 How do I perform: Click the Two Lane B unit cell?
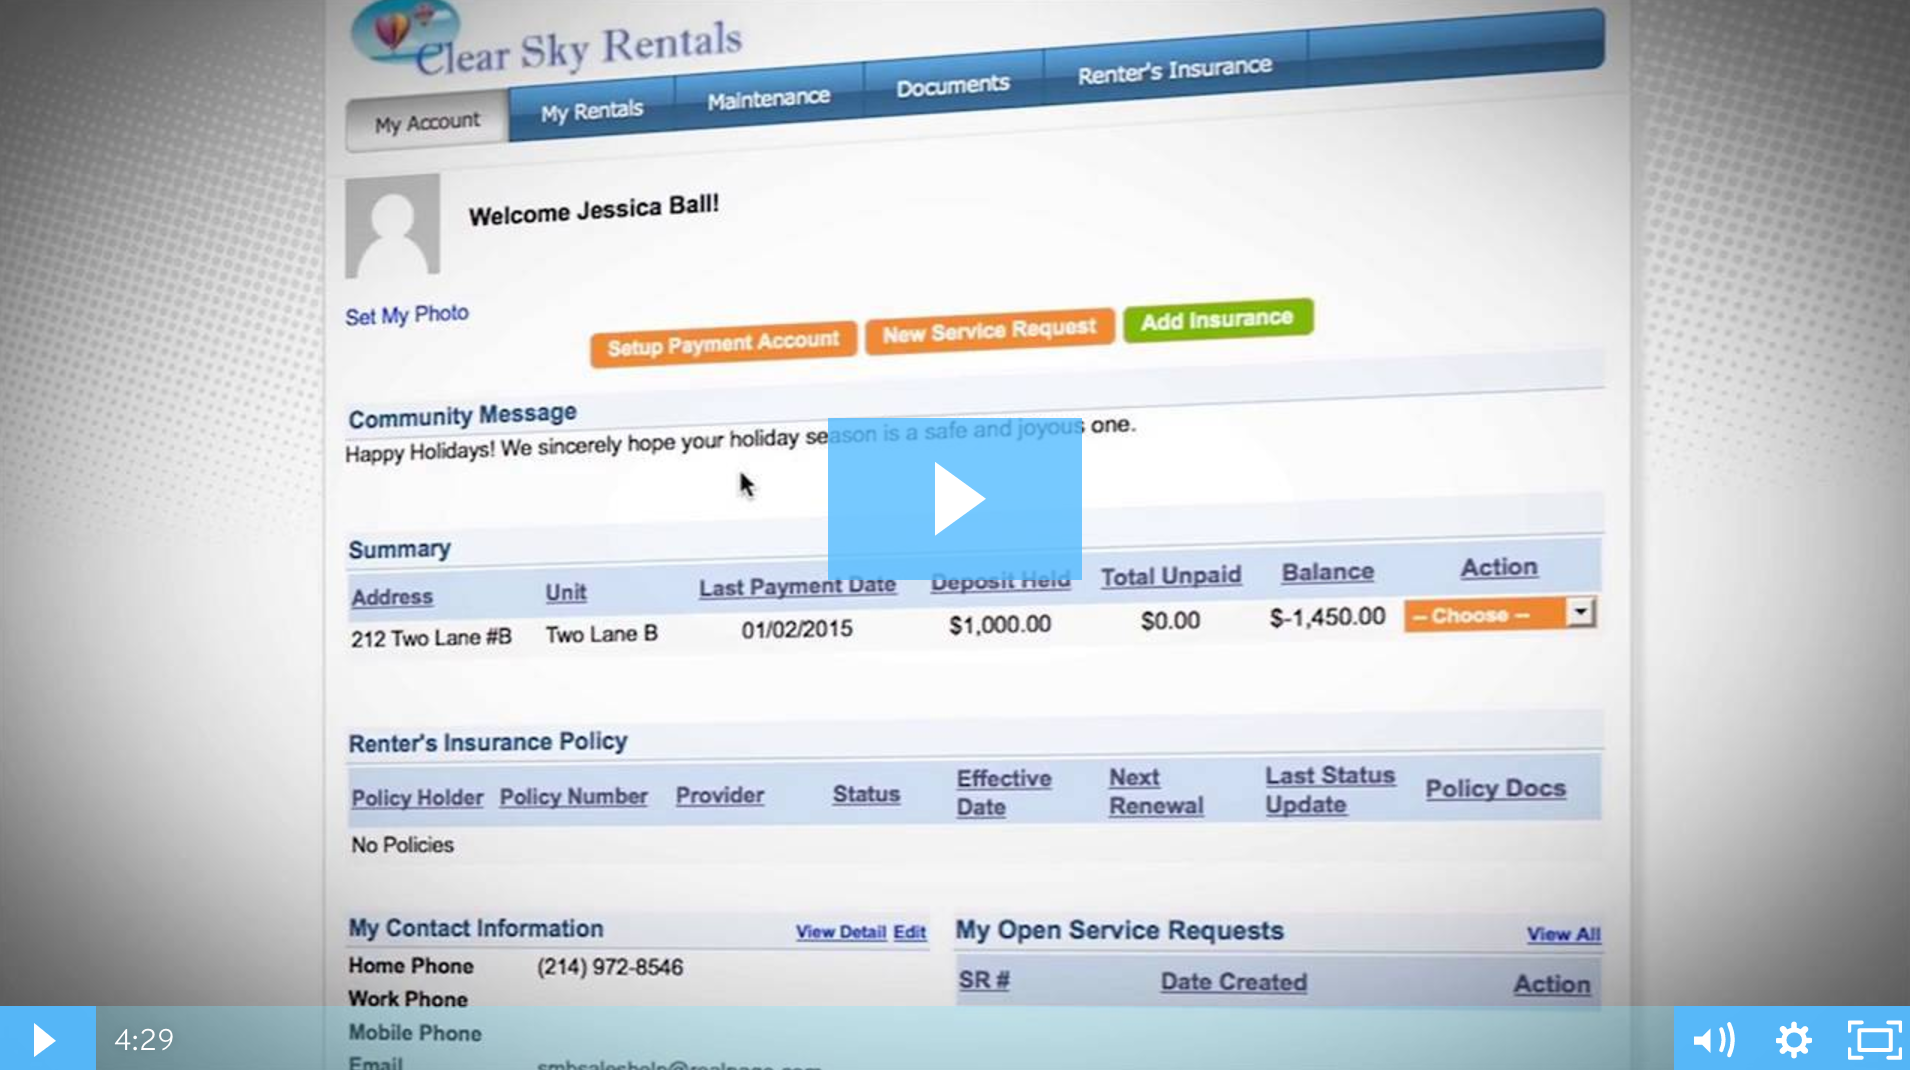(601, 634)
